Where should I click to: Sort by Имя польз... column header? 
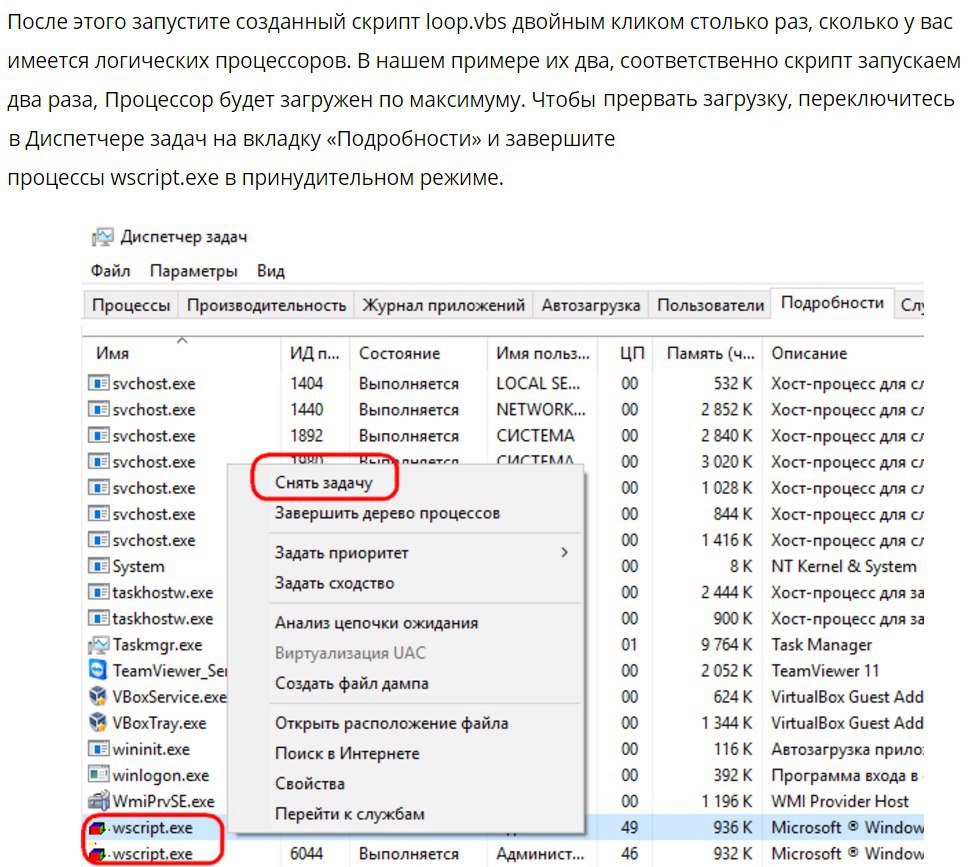point(542,353)
